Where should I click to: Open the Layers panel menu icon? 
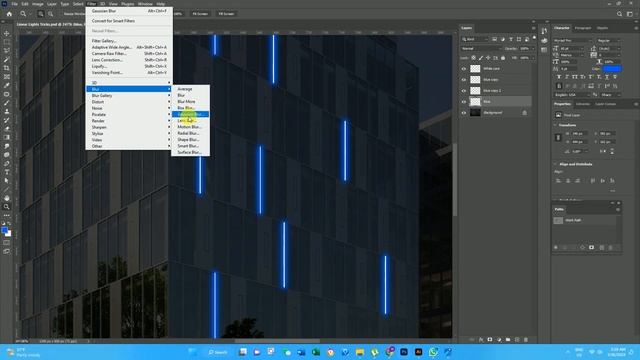[x=533, y=28]
